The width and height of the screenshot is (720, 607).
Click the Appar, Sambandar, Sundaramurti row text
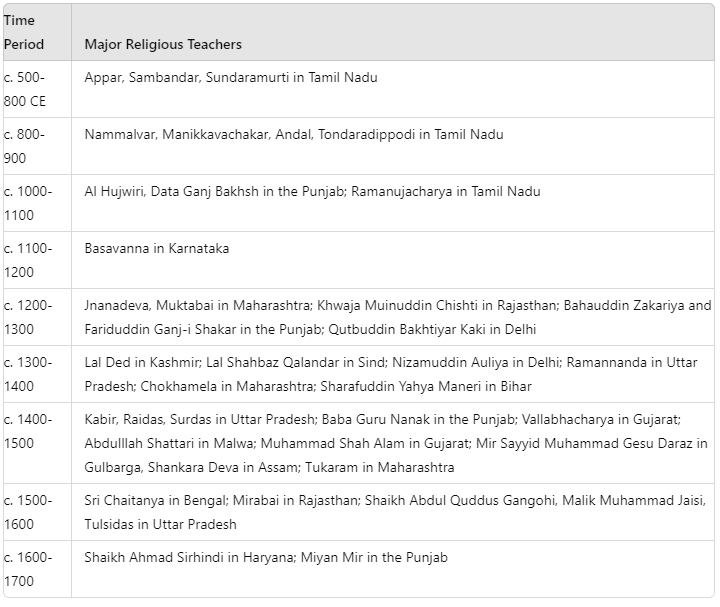(231, 77)
